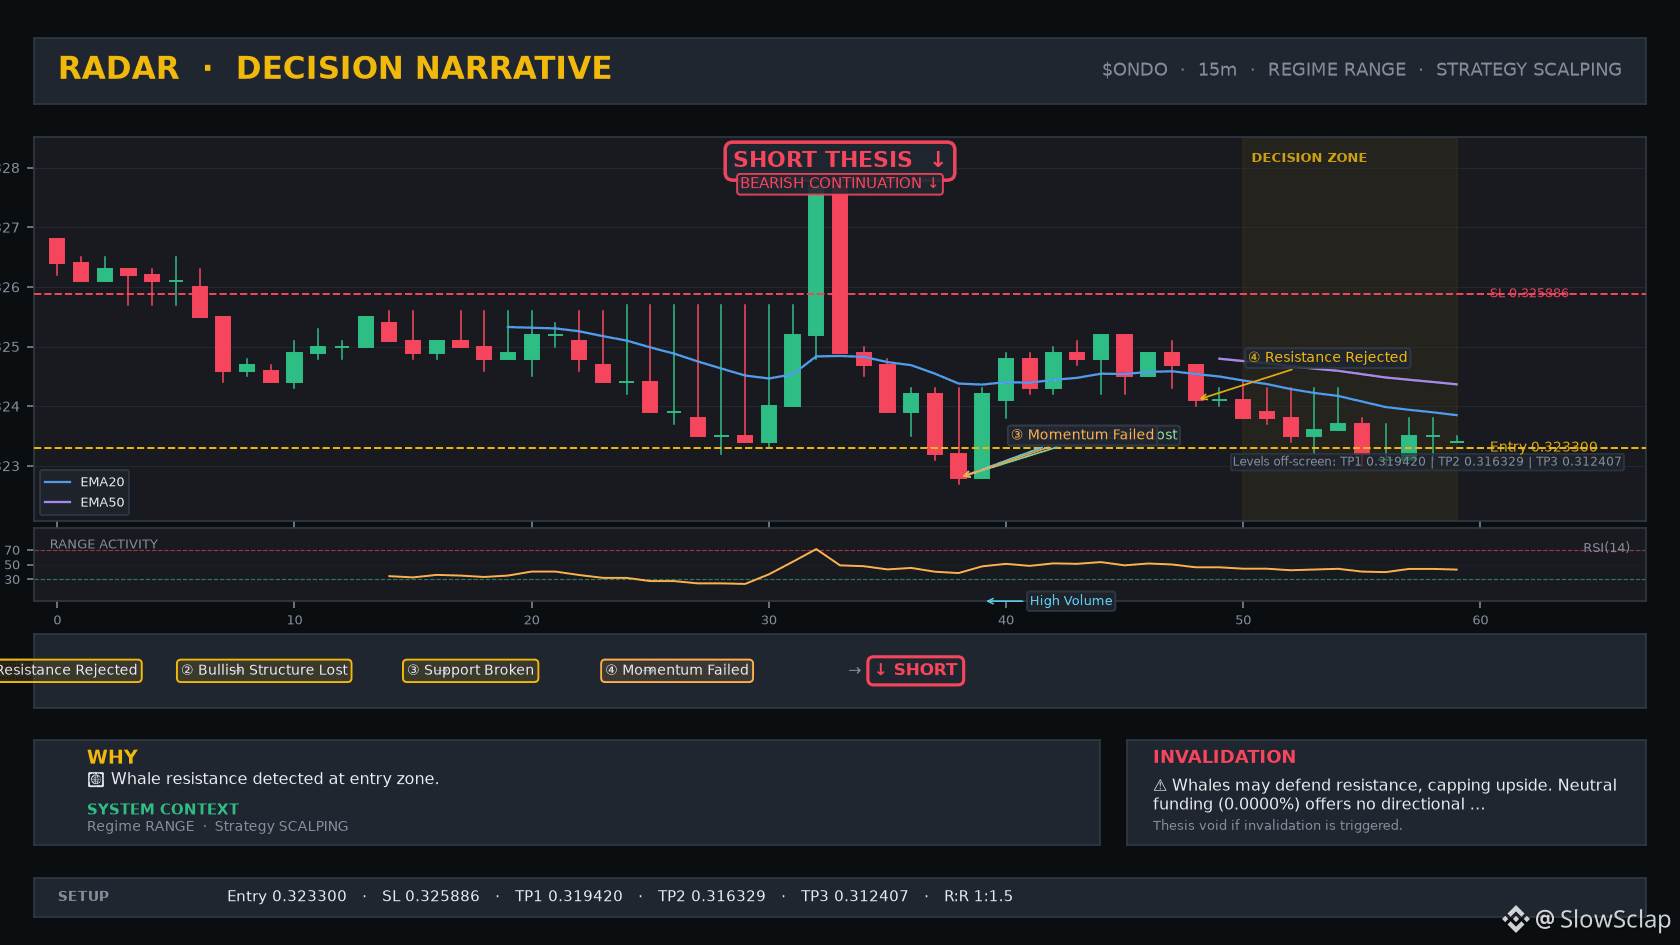Click the SHORT THESIS badge above the chart

[839, 160]
